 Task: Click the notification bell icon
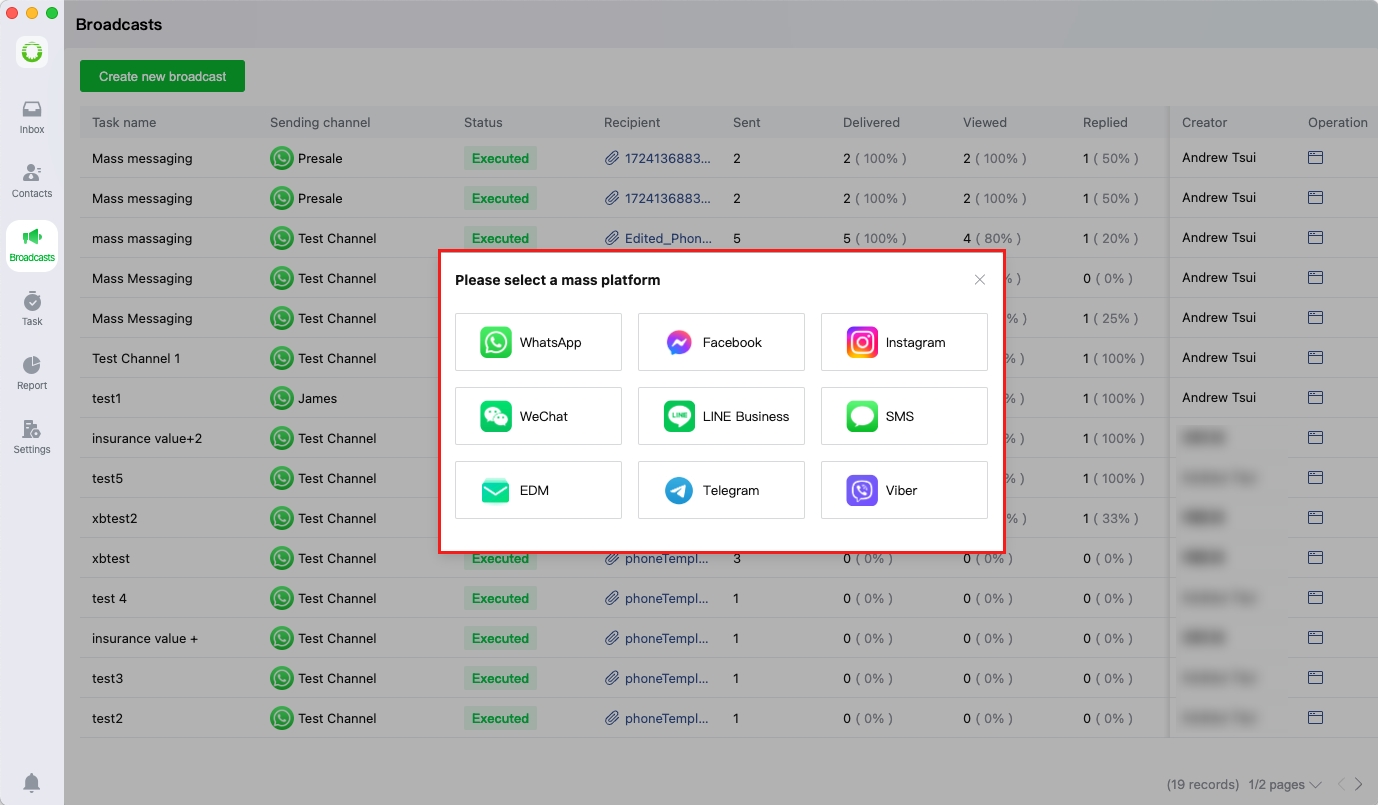point(32,782)
